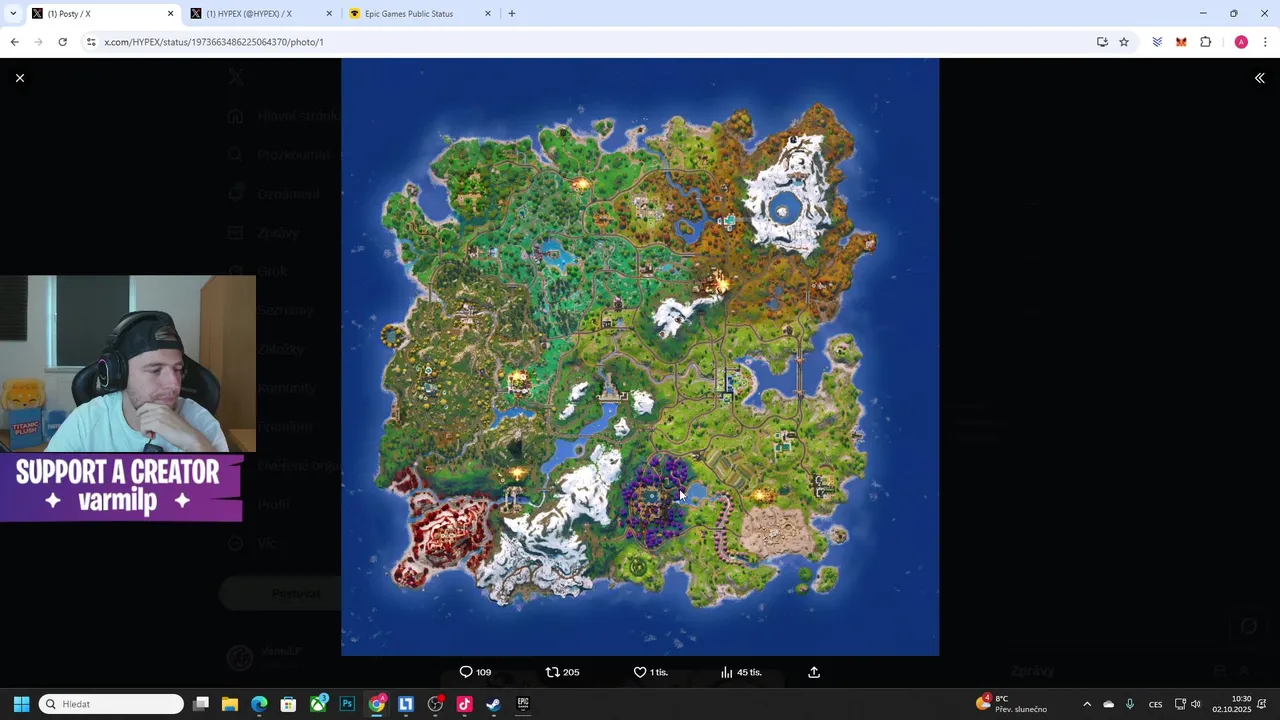Open replies via the 109 comment icon
The height and width of the screenshot is (720, 1280).
(x=475, y=672)
